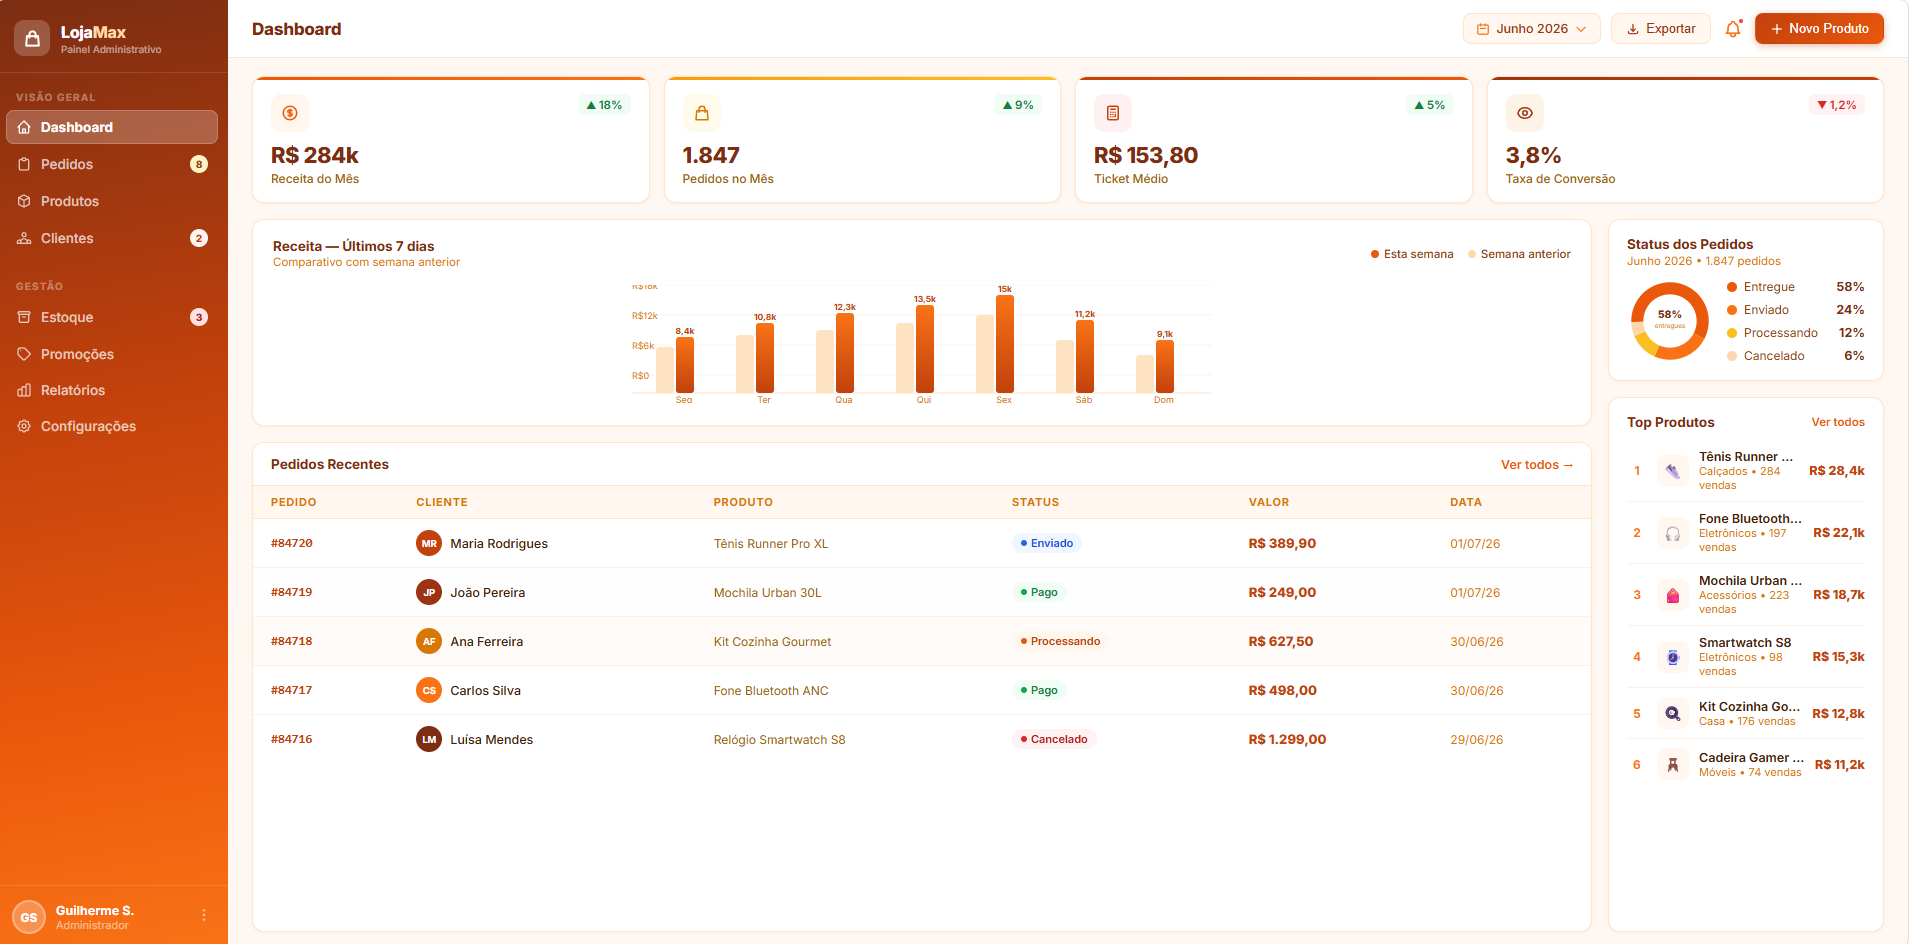Click the Pedidos no Mês bag icon
Screen dimensions: 1909x944
point(702,113)
